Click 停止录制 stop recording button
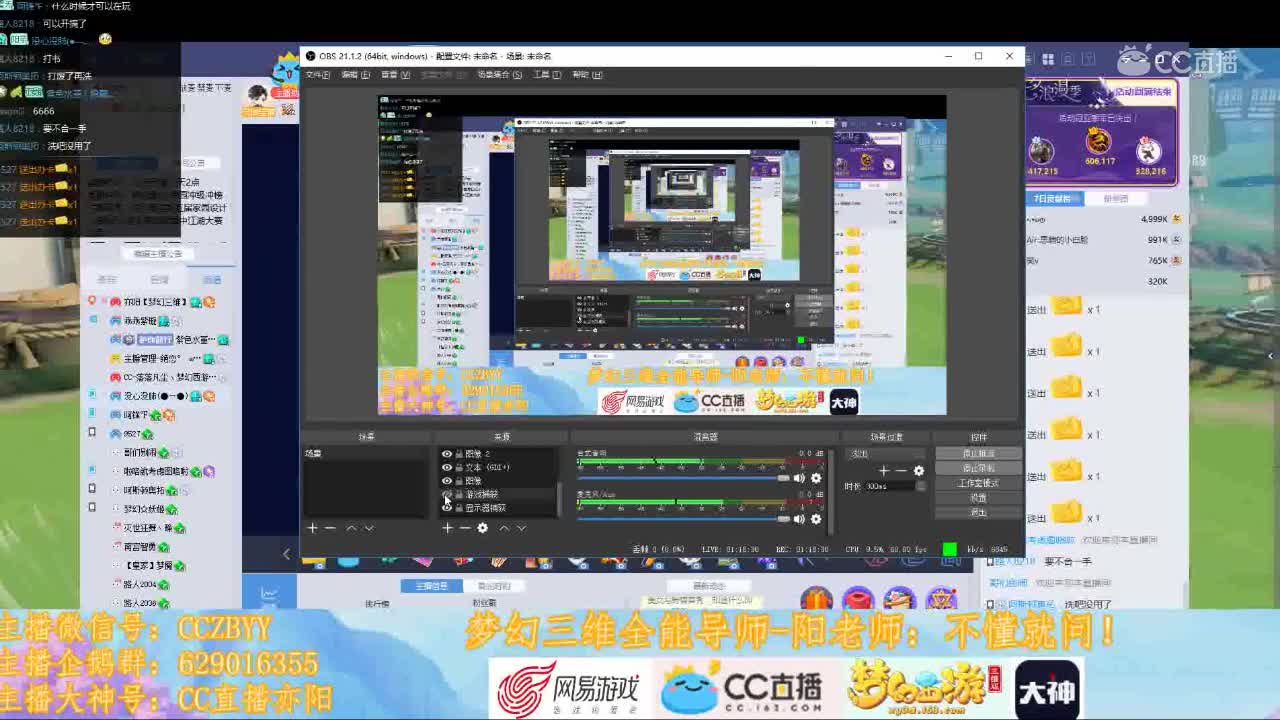Viewport: 1280px width, 720px height. [978, 468]
